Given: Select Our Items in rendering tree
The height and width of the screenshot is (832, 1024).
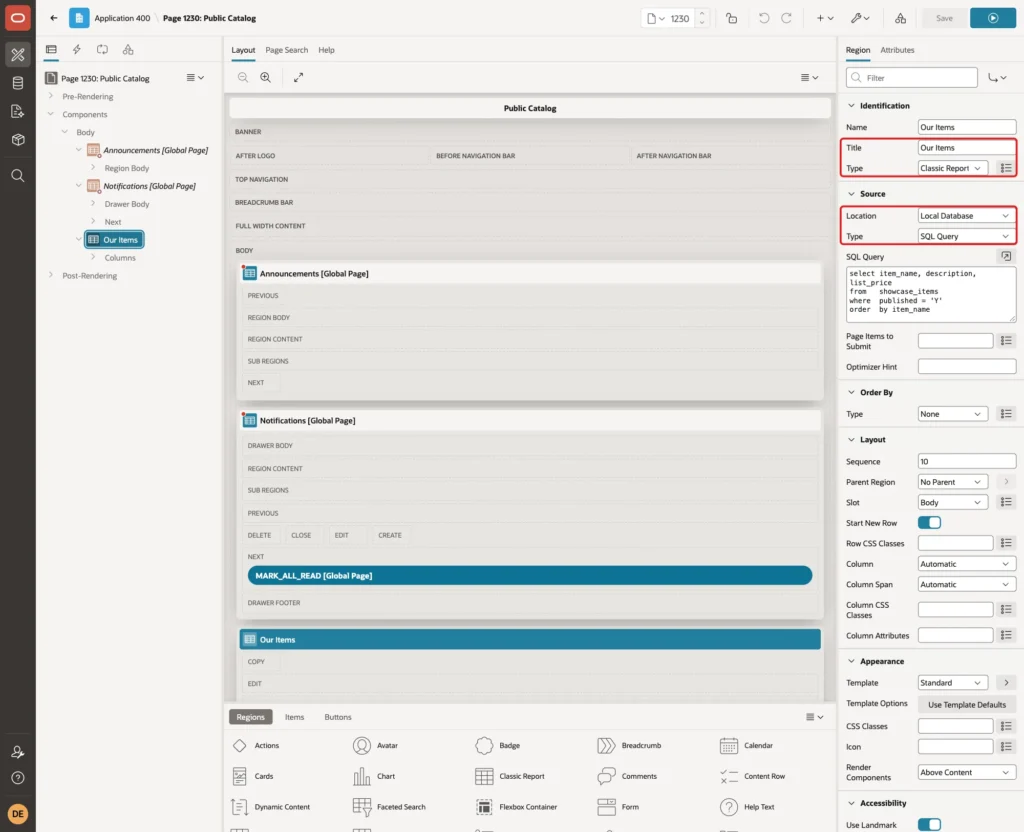Looking at the screenshot, I should click(114, 240).
